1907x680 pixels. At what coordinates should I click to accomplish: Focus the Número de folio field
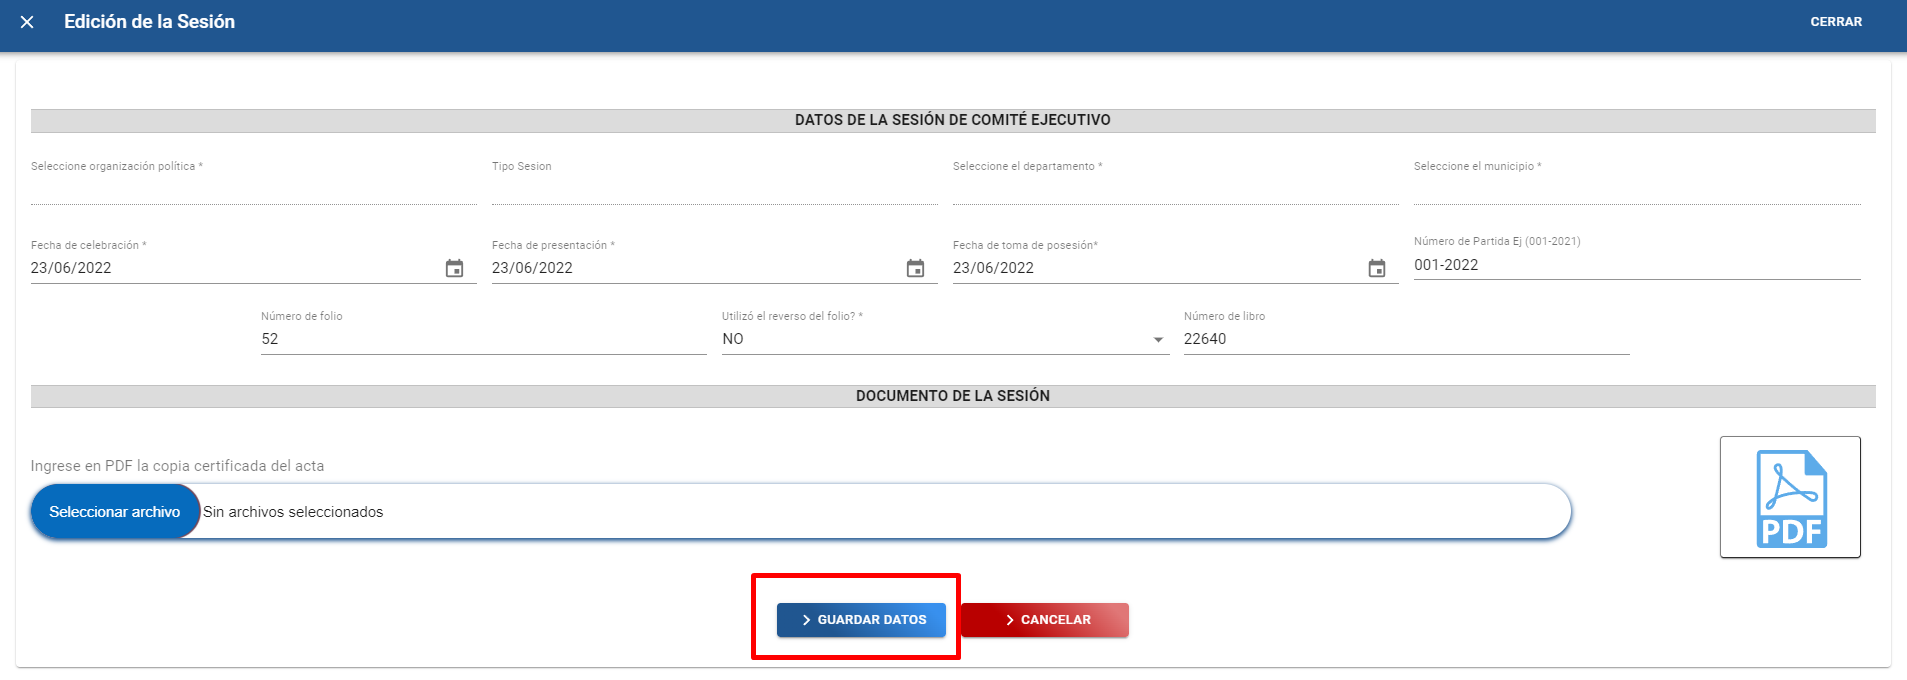tap(483, 339)
